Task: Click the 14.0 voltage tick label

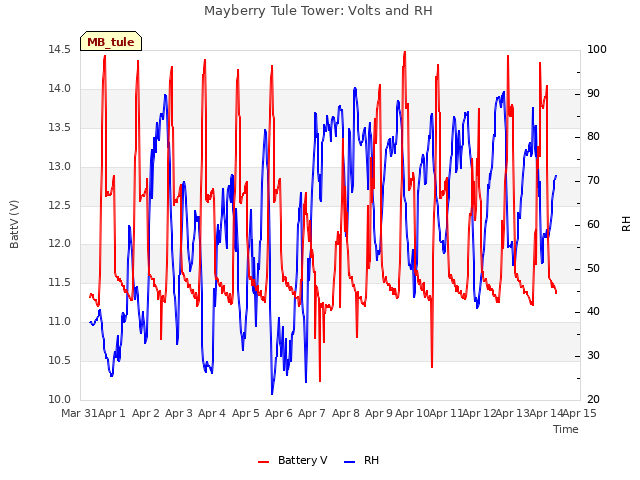Action: [x=60, y=89]
